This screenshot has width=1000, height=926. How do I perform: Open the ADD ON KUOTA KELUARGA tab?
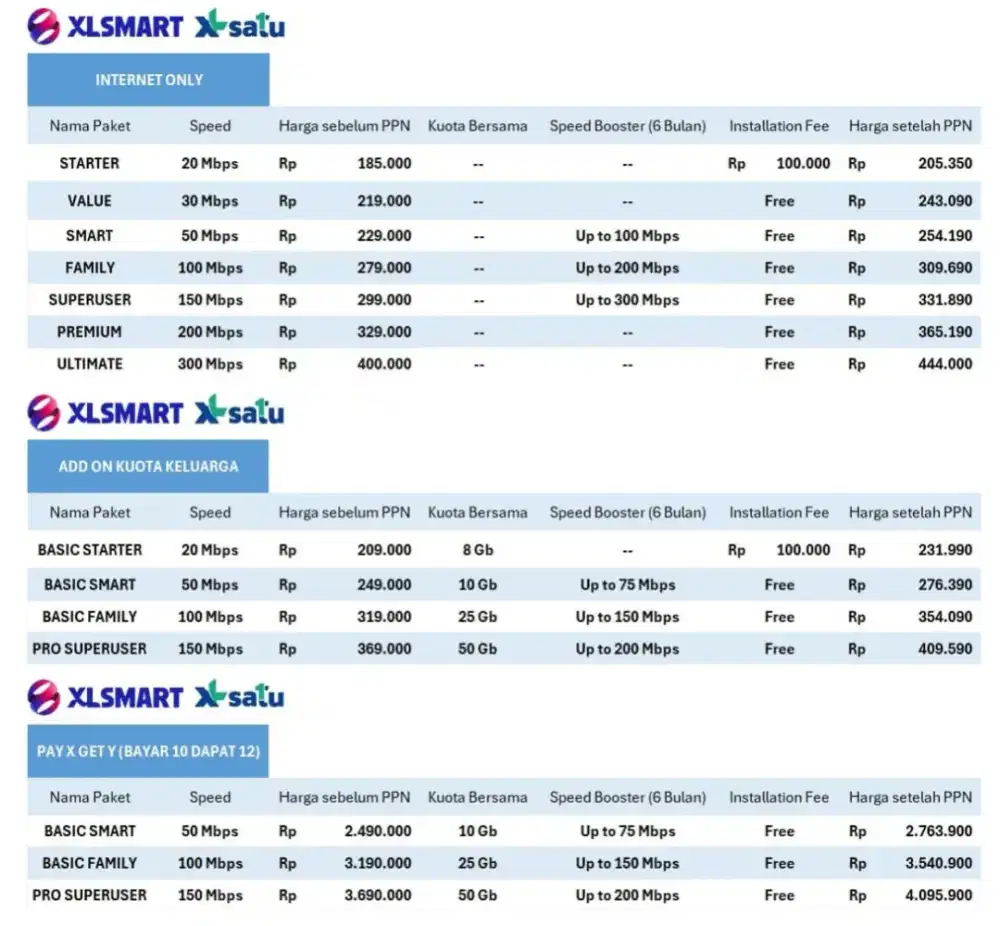148,466
